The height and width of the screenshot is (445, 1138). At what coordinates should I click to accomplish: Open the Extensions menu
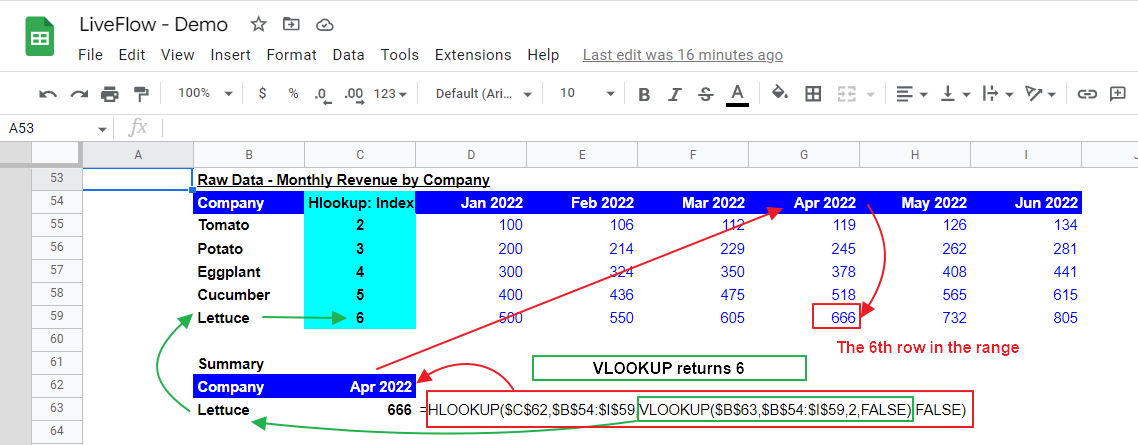[x=473, y=55]
